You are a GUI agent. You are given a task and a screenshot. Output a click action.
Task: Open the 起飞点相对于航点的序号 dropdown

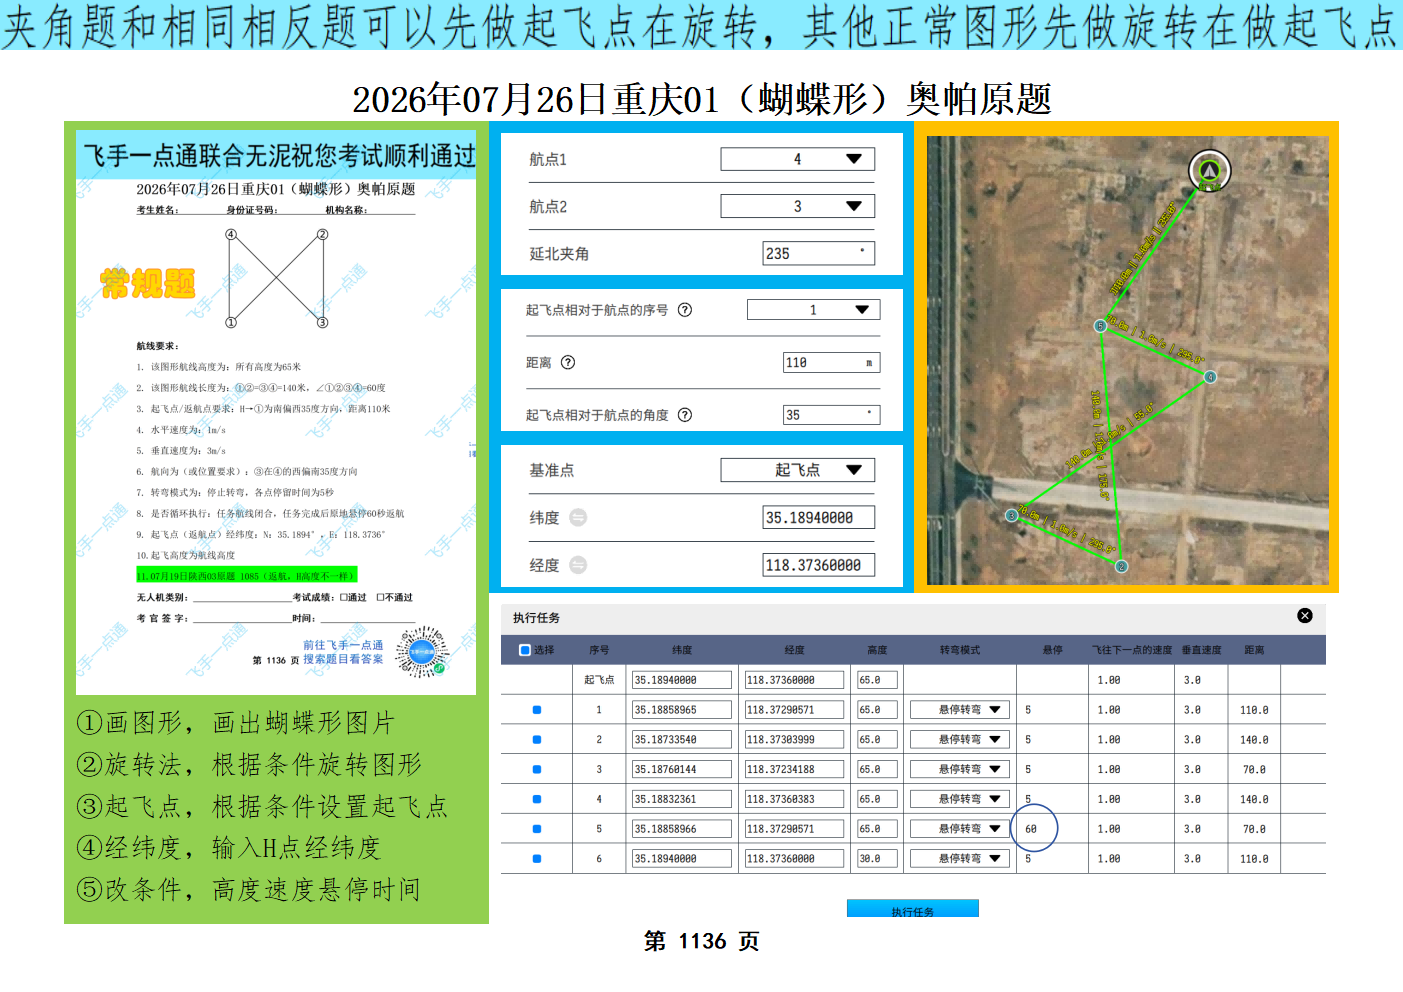click(x=813, y=310)
